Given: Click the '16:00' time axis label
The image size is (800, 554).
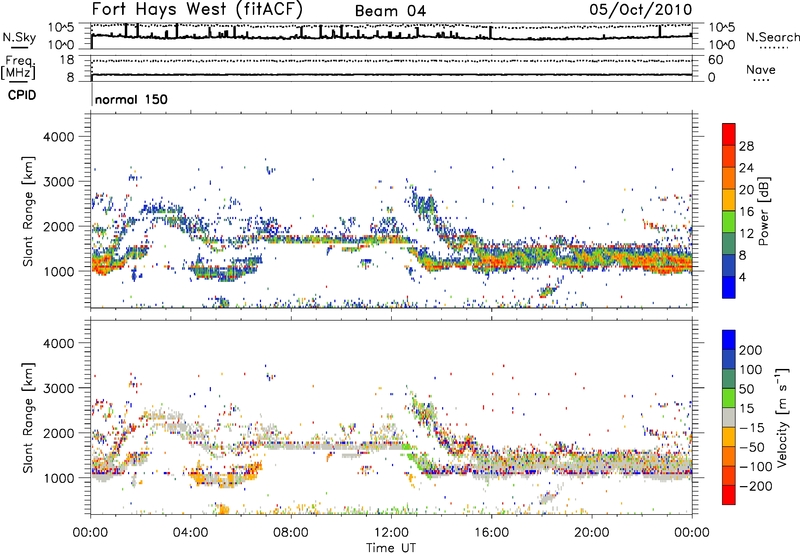Looking at the screenshot, I should [491, 533].
